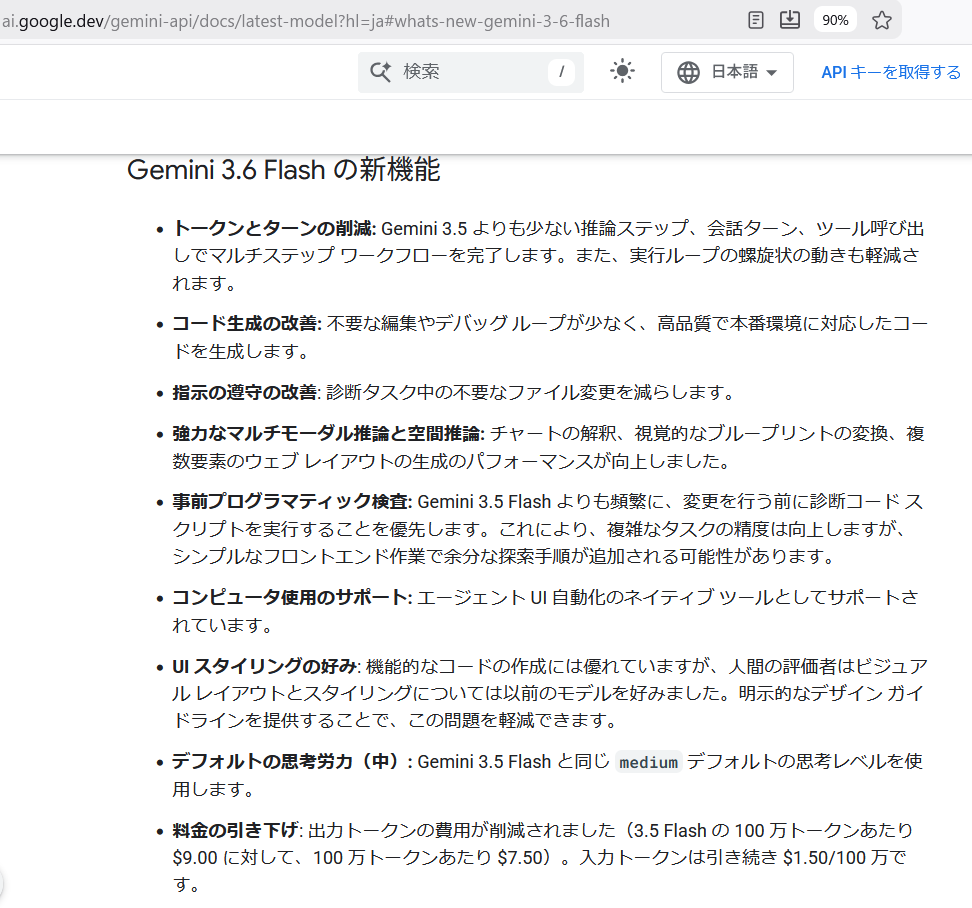Click the address bar URL text
This screenshot has width=972, height=908.
[306, 21]
